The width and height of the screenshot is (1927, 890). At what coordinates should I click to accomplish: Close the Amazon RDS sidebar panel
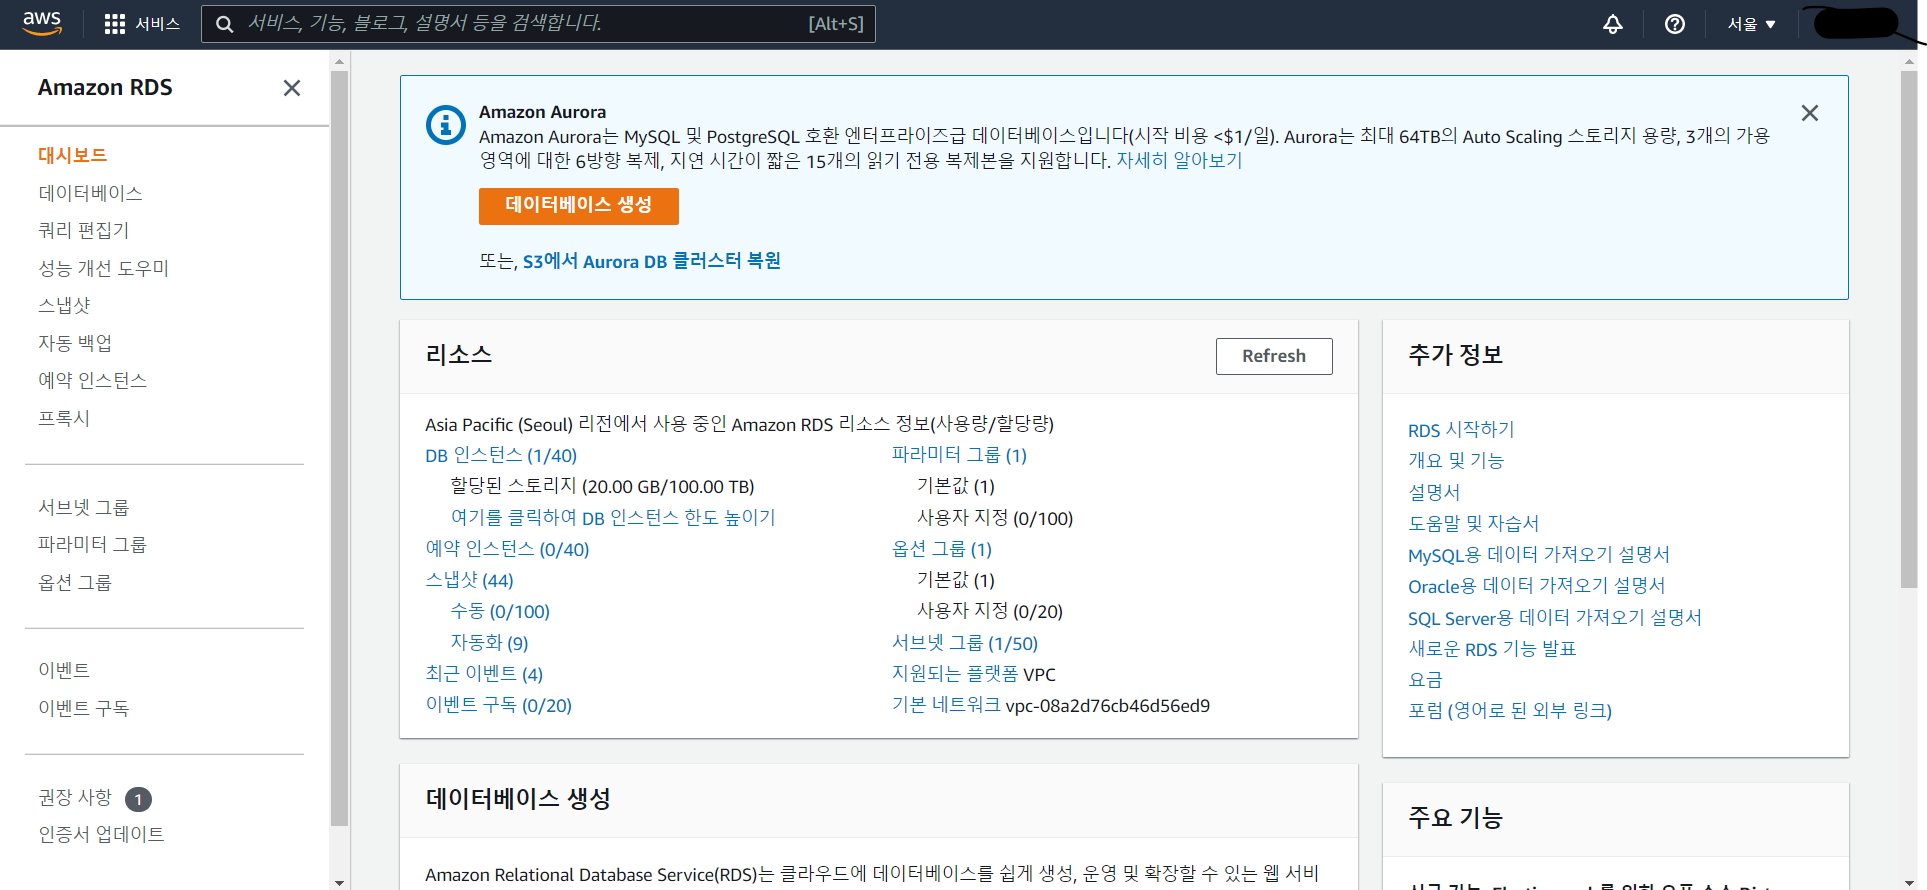click(292, 88)
